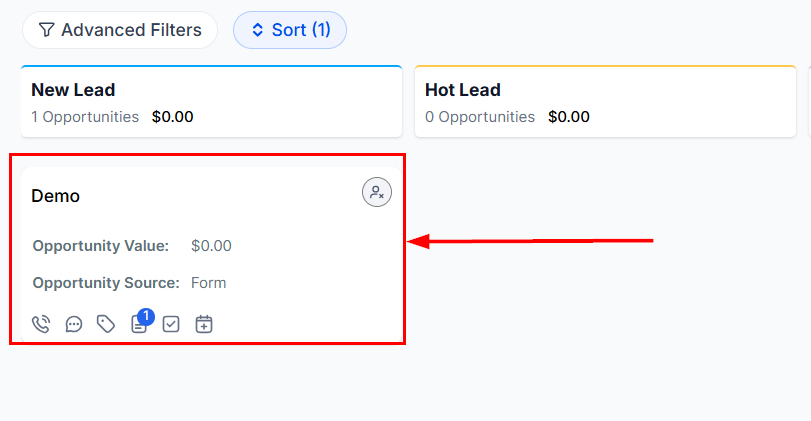Open notes icon with badge 1
This screenshot has width=811, height=421.
click(139, 325)
